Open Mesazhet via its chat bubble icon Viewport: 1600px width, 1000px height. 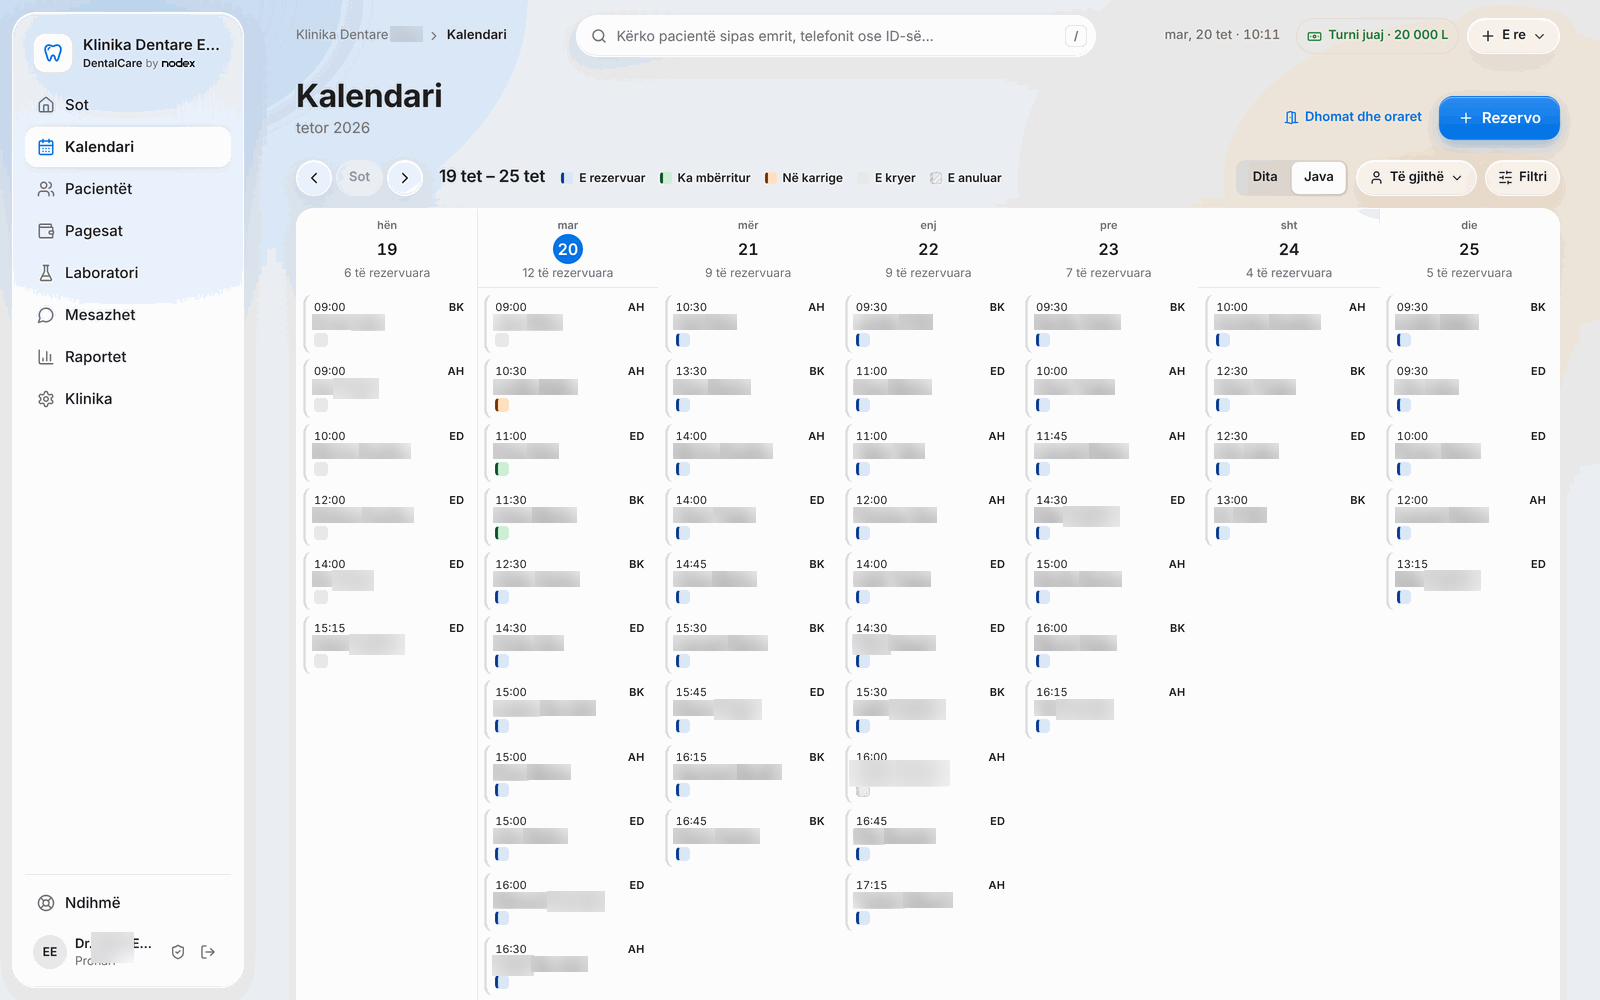pos(46,315)
